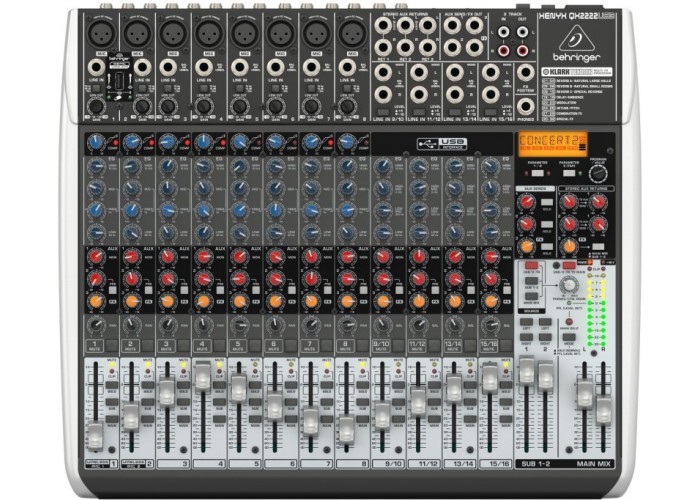Adjust channel 2 COMP knob
This screenshot has width=700, height=500.
[132, 142]
